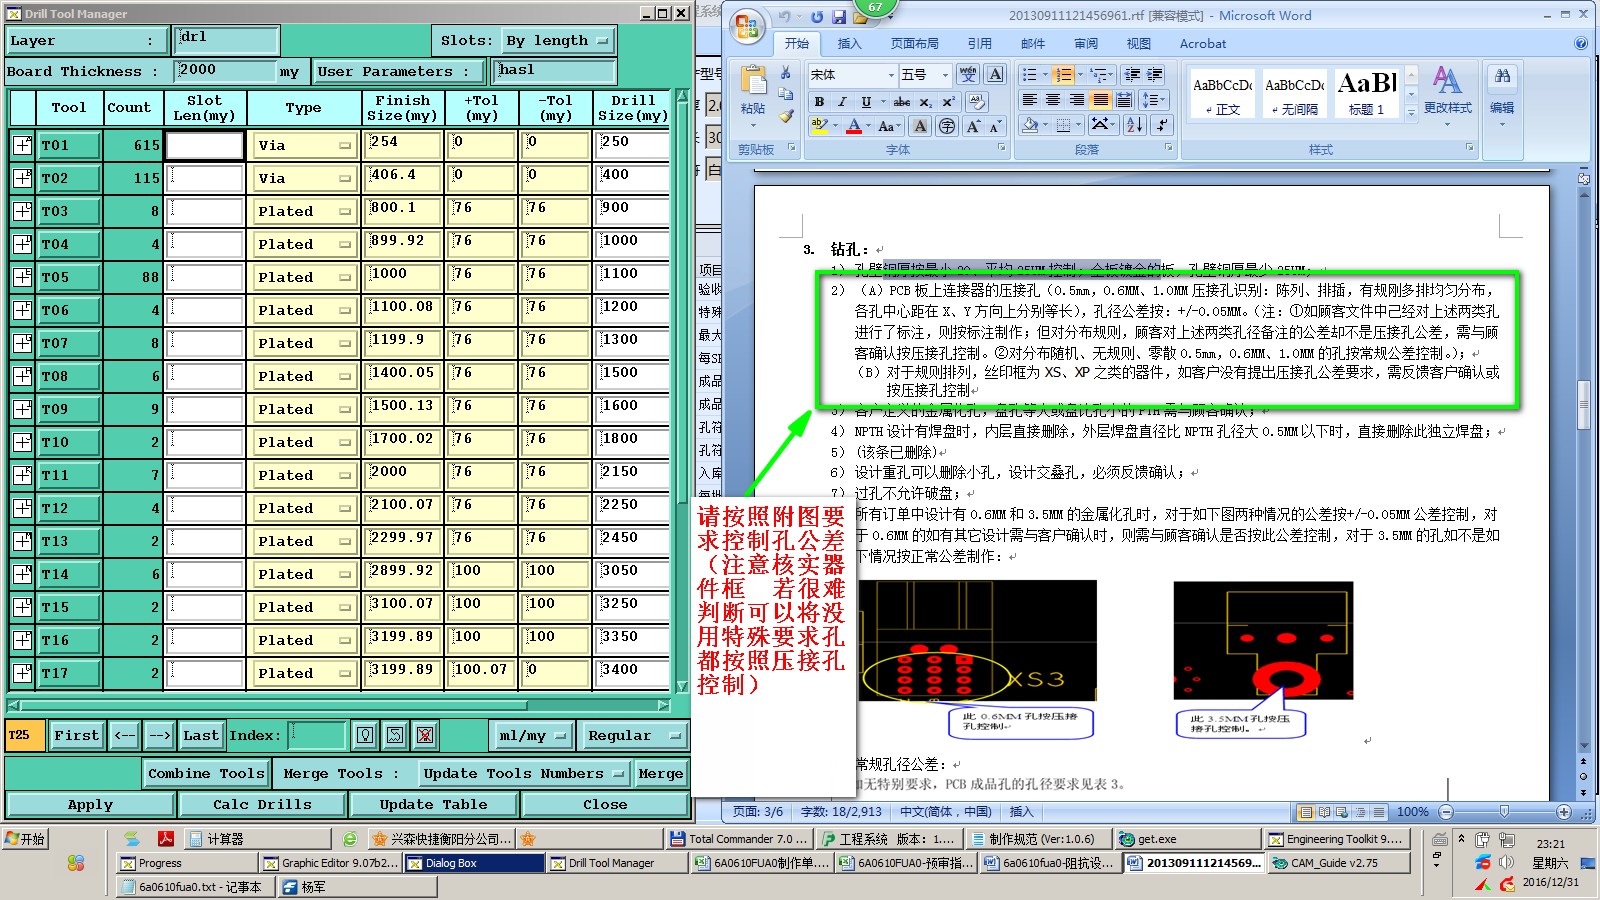Open the 页面布局 ribbon tab

tap(914, 44)
